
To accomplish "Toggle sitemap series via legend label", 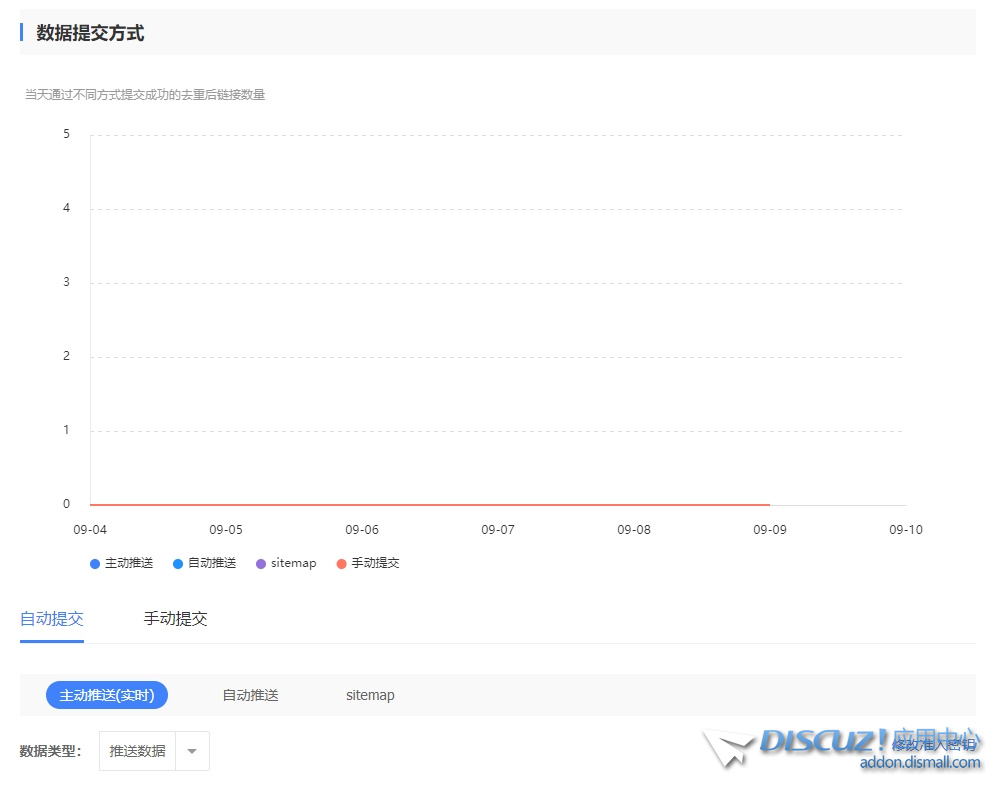I will click(x=293, y=563).
